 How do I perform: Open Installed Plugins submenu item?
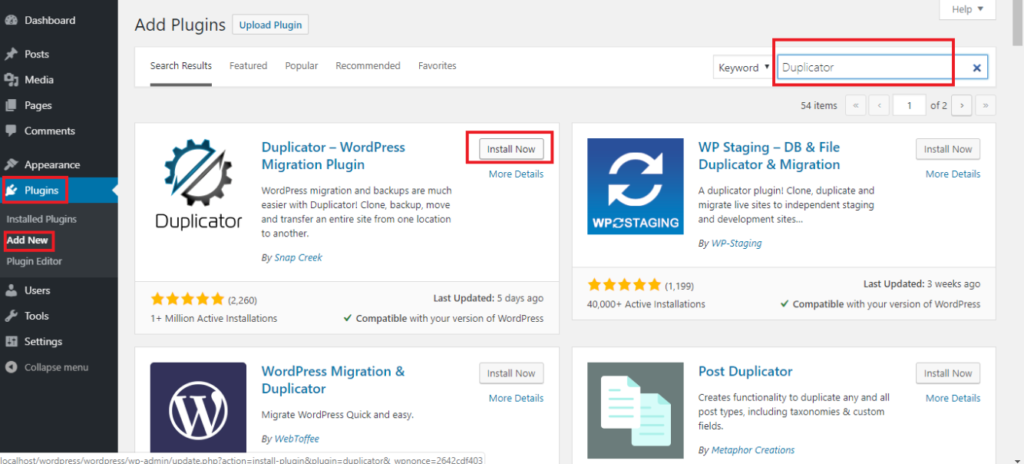(x=41, y=219)
